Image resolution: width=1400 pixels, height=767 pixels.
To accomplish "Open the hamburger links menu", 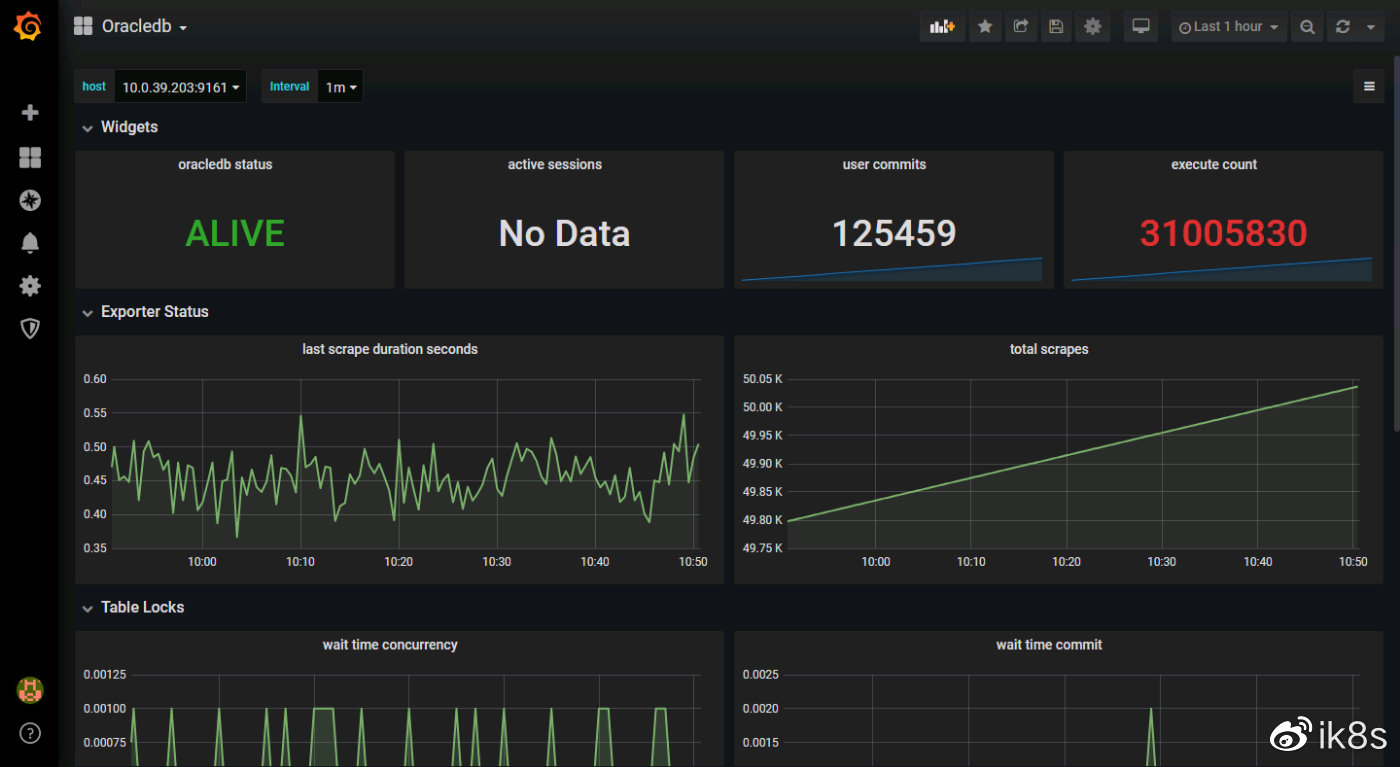I will click(x=1369, y=87).
